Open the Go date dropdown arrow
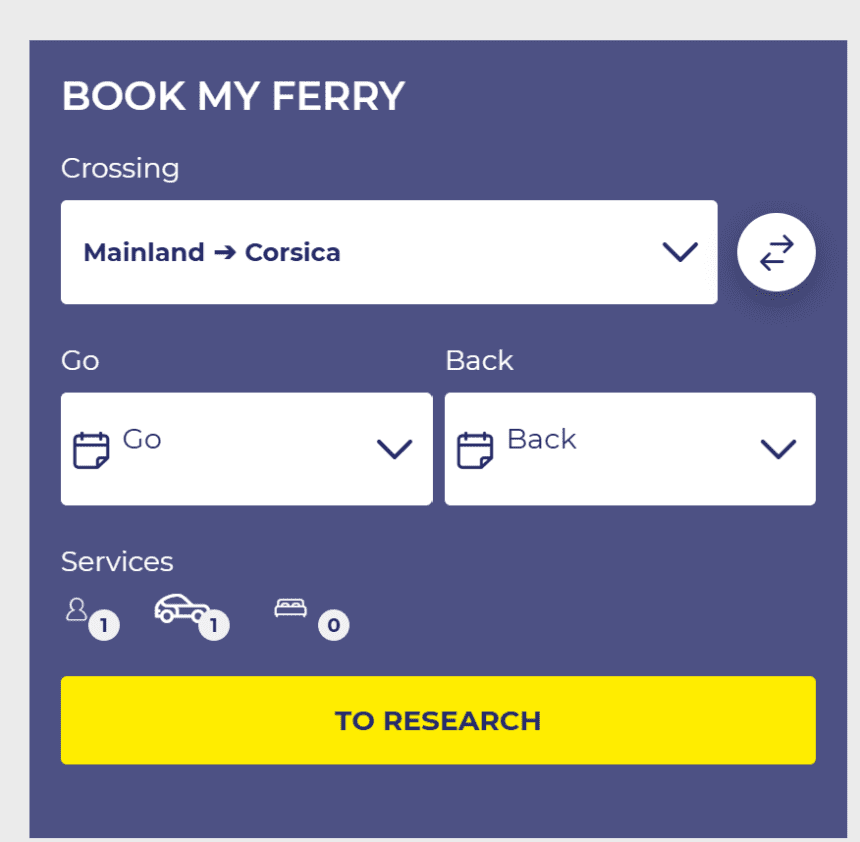This screenshot has height=842, width=860. 394,449
